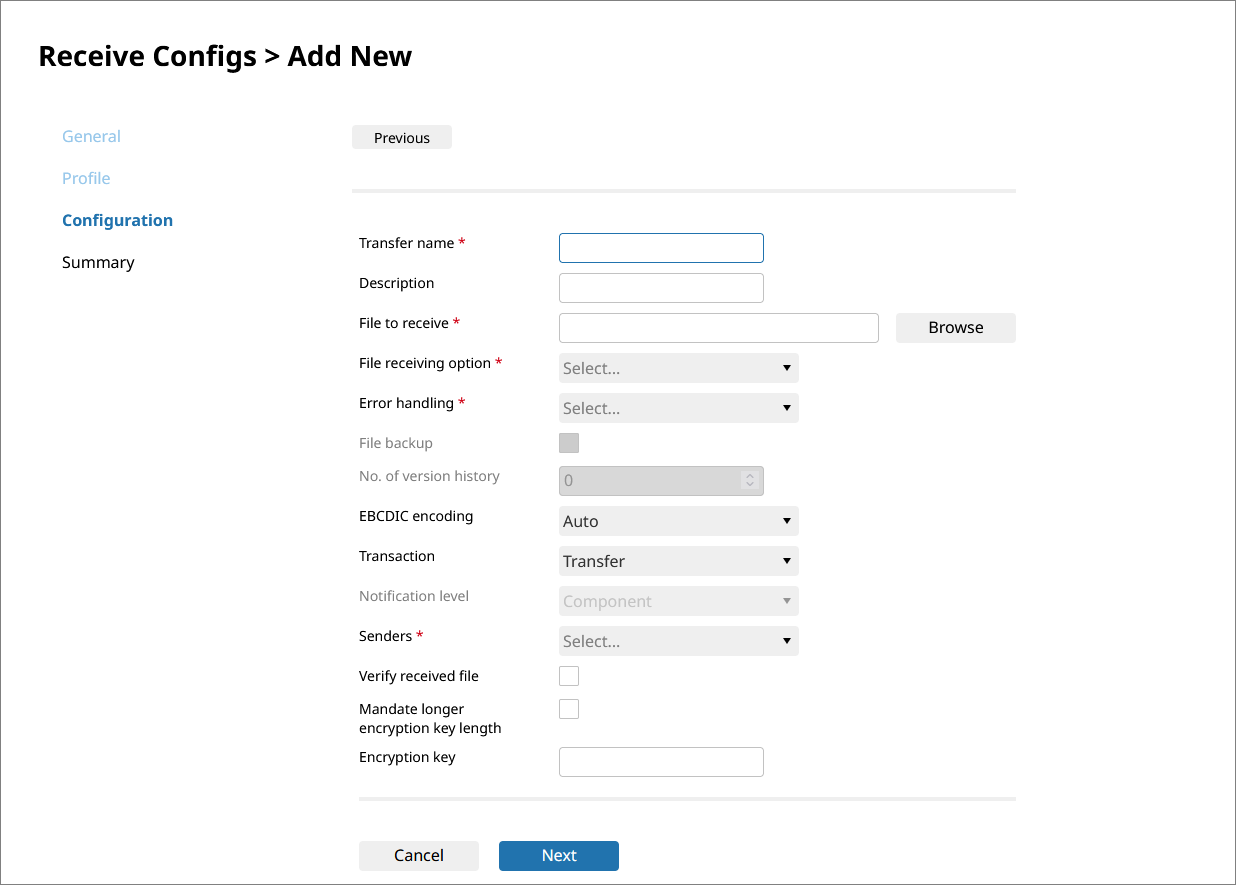This screenshot has width=1236, height=885.
Task: Choose a sender from Senders dropdown
Action: 678,641
